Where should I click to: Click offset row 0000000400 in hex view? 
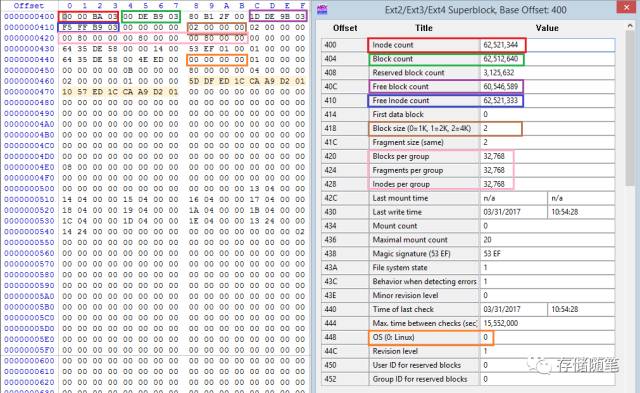click(29, 16)
